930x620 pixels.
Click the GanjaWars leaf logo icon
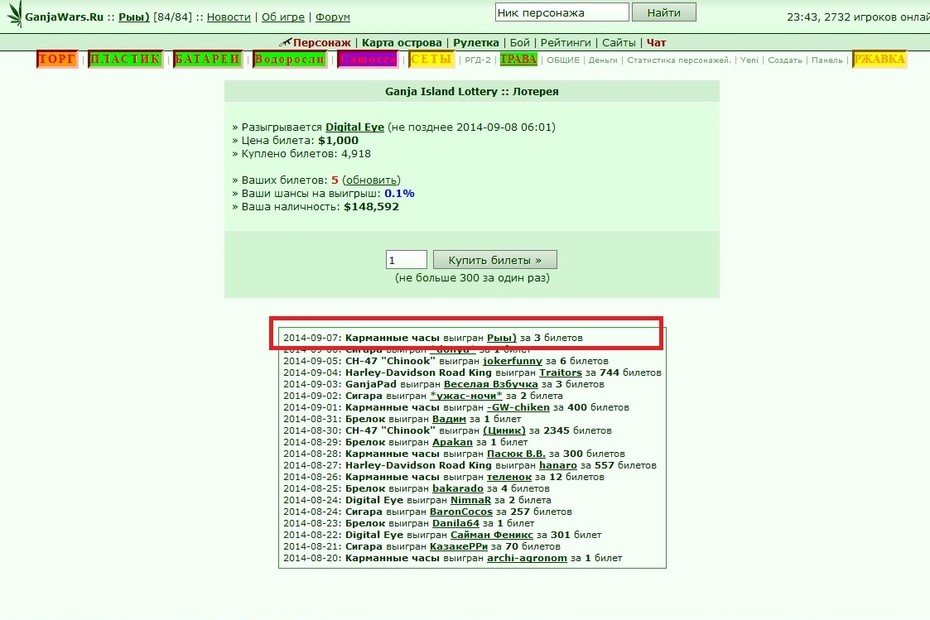click(15, 14)
